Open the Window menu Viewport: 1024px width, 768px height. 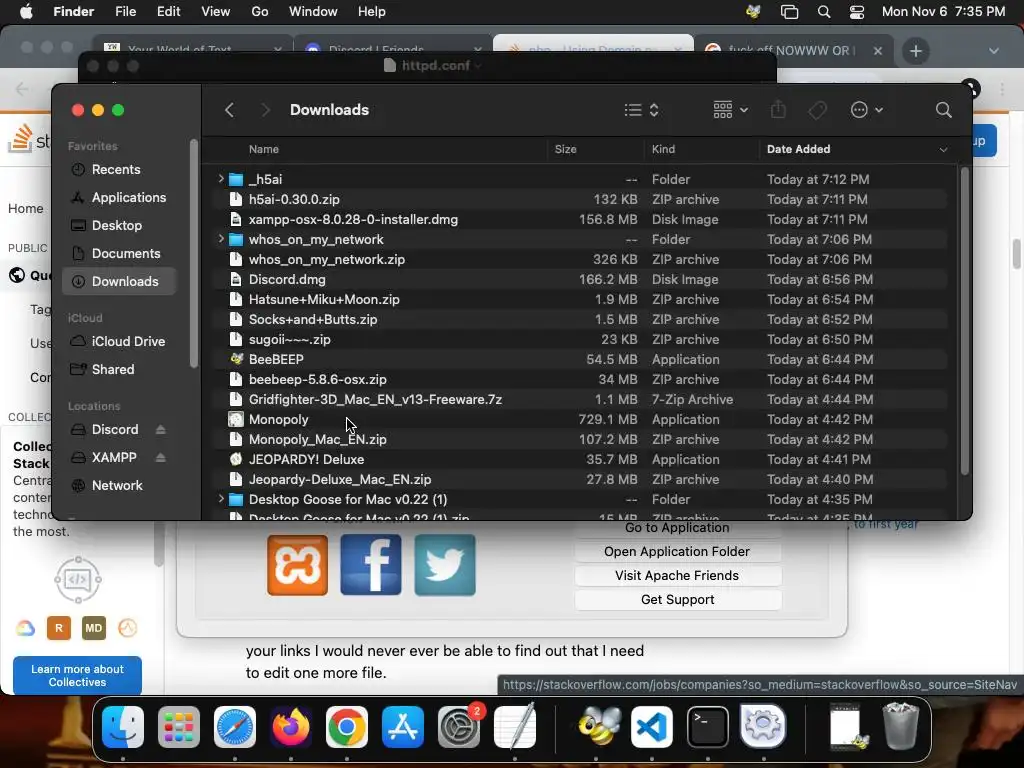[x=313, y=12]
